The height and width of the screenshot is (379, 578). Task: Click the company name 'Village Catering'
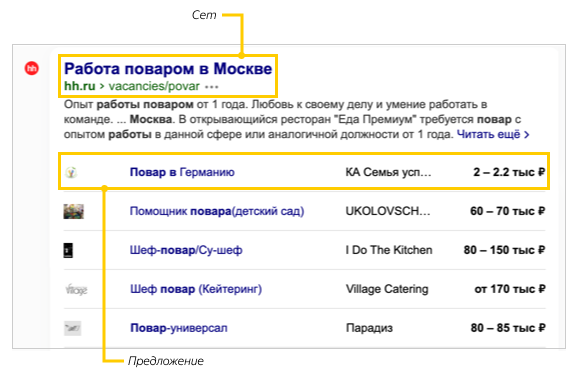tap(387, 289)
